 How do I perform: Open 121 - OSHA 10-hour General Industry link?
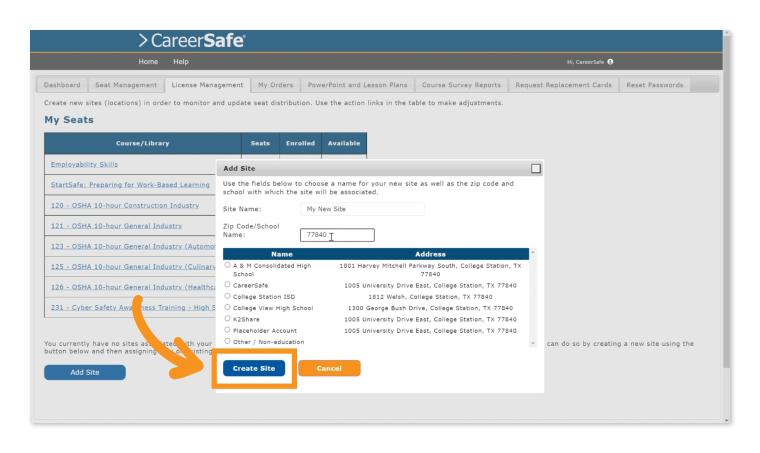coord(116,226)
